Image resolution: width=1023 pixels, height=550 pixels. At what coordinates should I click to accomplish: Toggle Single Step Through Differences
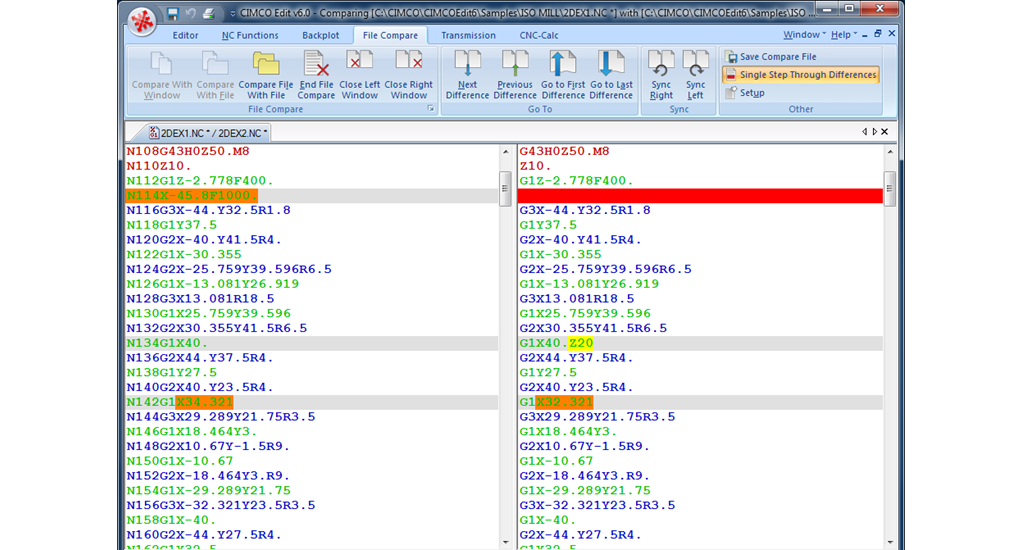tap(800, 75)
